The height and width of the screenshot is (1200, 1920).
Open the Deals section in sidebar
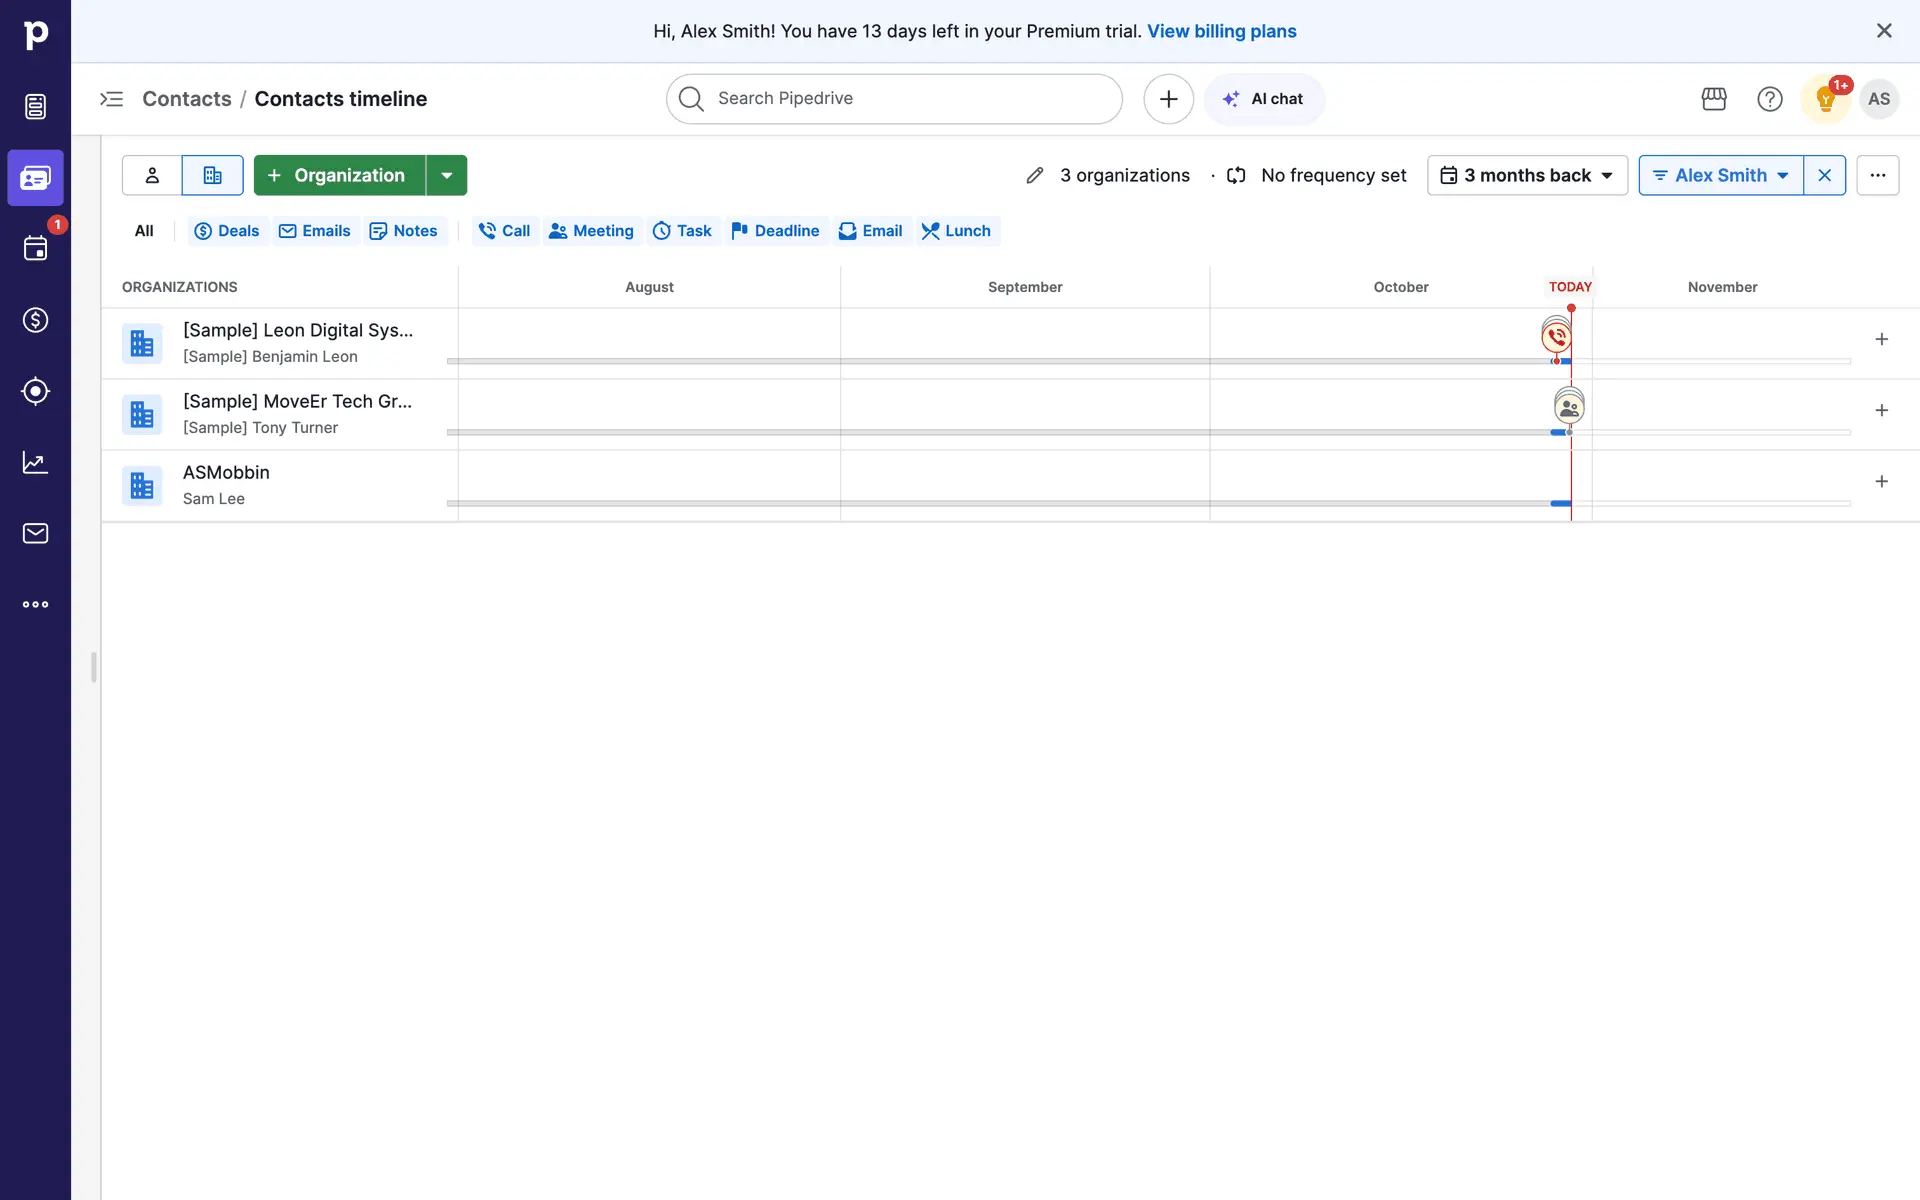(x=35, y=320)
